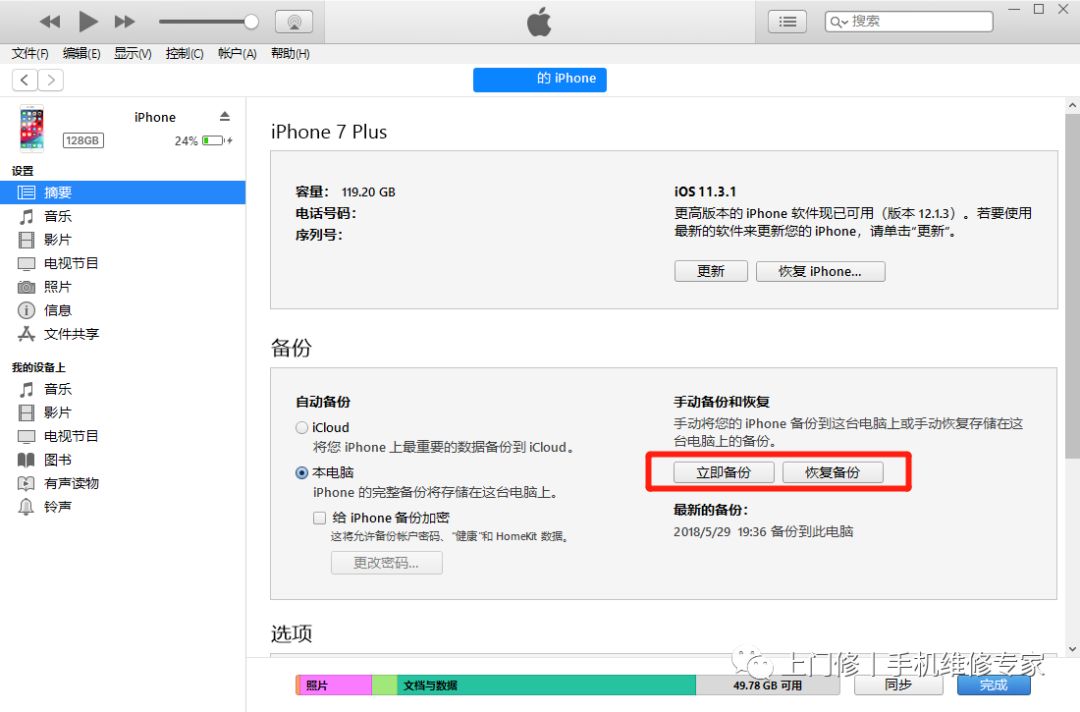Click the 更改密码... button
The width and height of the screenshot is (1080, 712).
click(386, 563)
